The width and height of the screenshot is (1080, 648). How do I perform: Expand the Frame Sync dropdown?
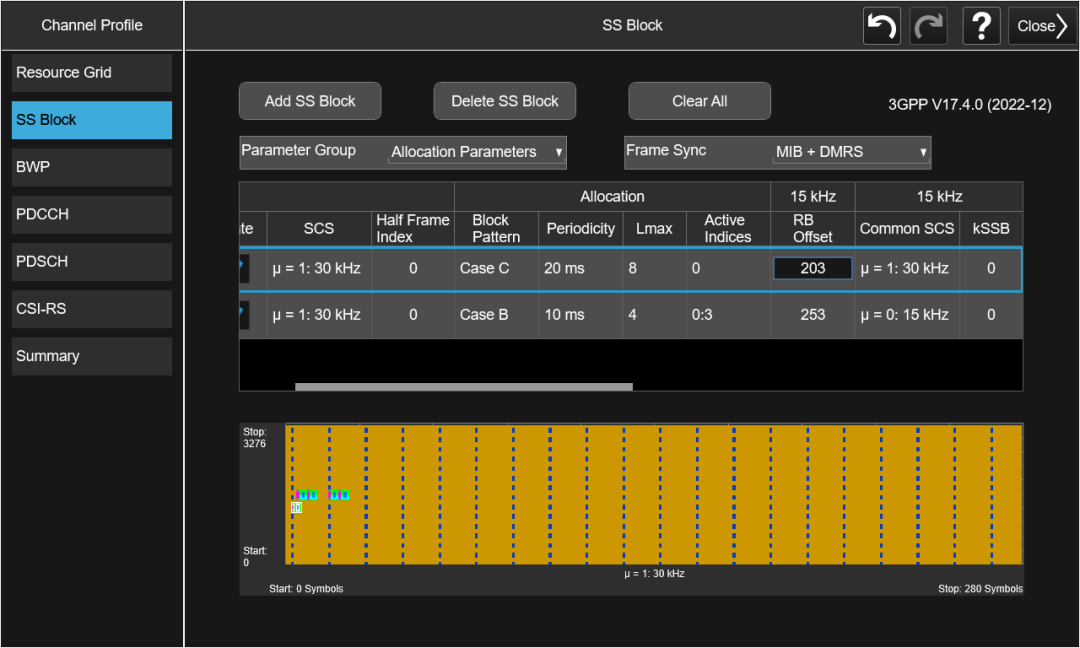pyautogui.click(x=852, y=152)
